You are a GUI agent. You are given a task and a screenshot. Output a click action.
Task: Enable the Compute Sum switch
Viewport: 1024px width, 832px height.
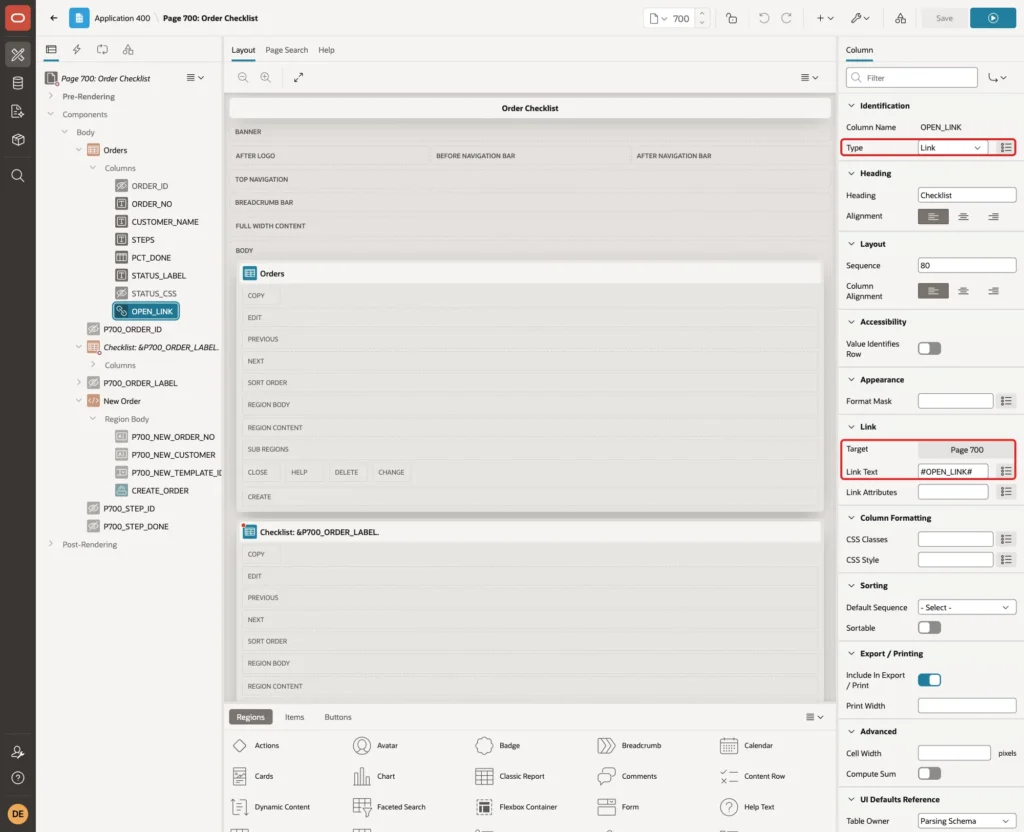pos(929,774)
